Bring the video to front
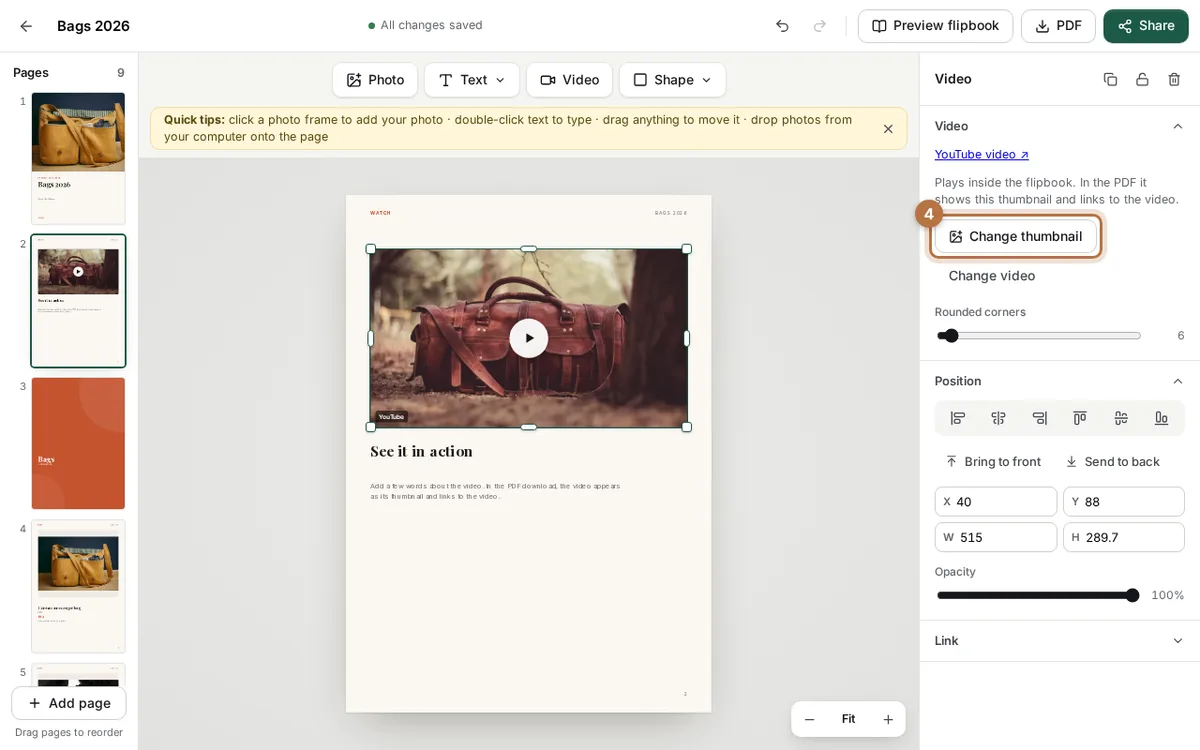The width and height of the screenshot is (1200, 750). pos(993,462)
